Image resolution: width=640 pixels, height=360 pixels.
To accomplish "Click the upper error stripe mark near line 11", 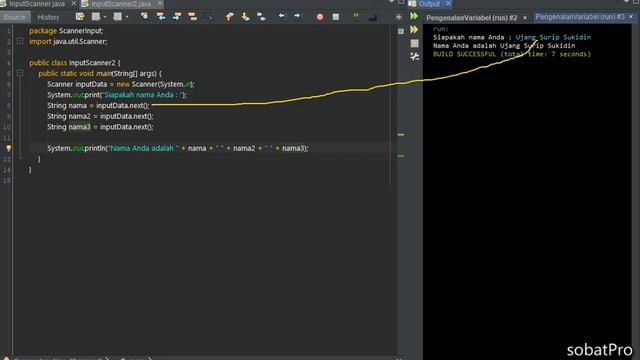I will click(401, 134).
